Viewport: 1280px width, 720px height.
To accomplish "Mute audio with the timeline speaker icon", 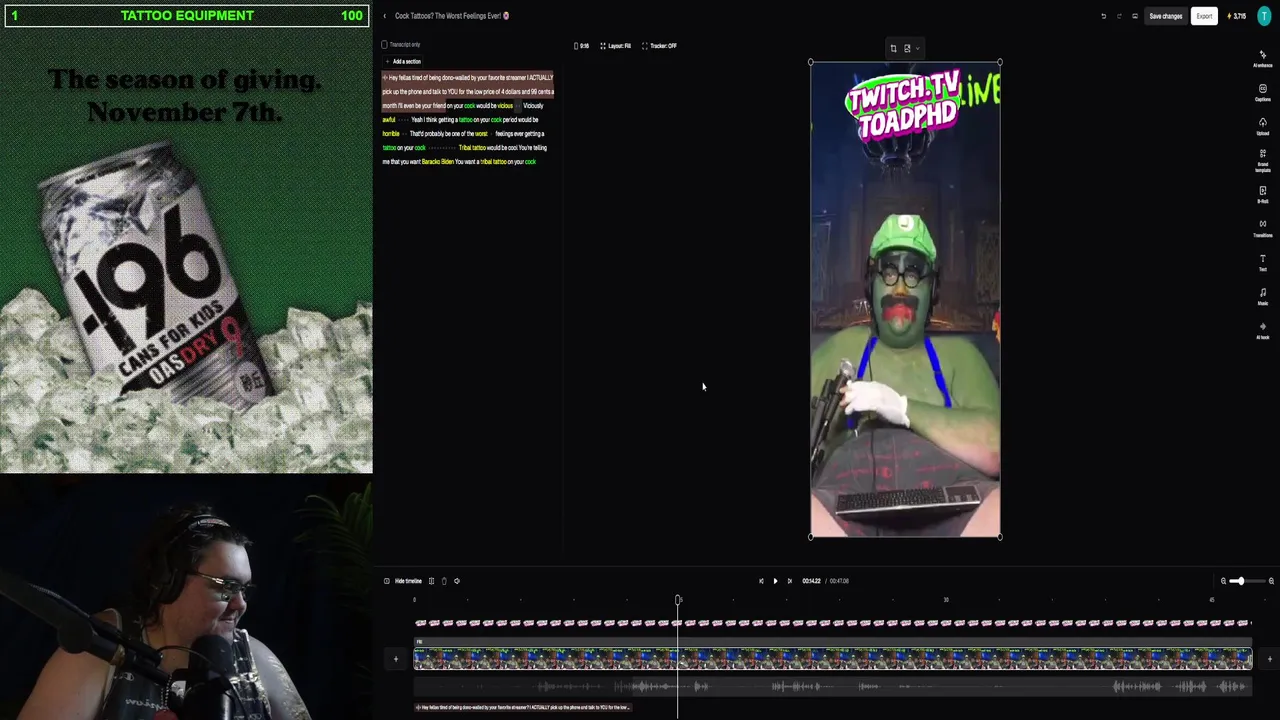I will (457, 581).
